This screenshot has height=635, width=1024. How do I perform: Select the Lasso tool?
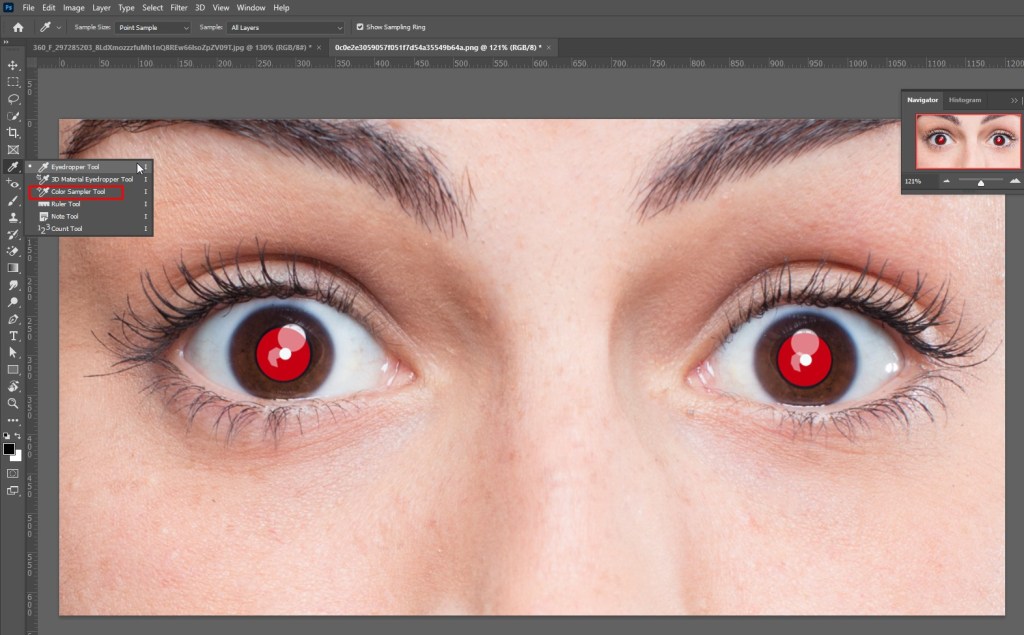pos(13,99)
